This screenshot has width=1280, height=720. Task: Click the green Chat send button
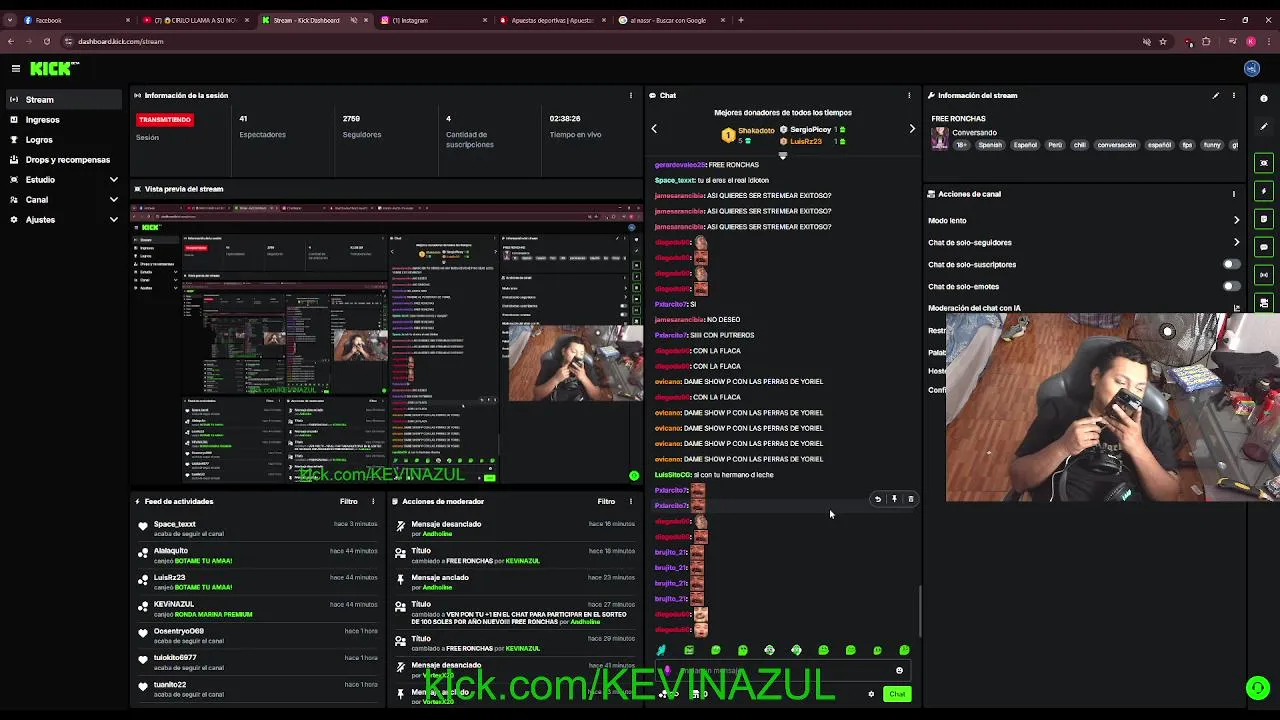[897, 694]
